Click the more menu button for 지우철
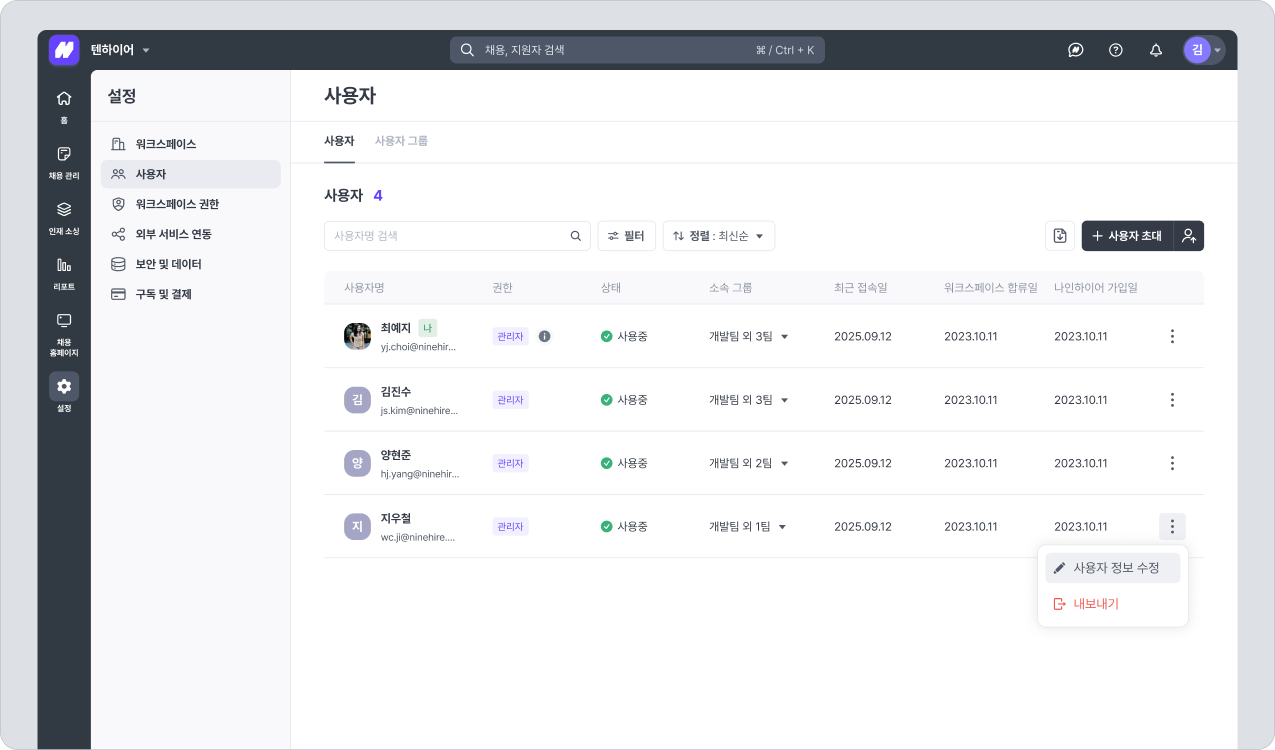This screenshot has width=1275, height=750. (1172, 527)
